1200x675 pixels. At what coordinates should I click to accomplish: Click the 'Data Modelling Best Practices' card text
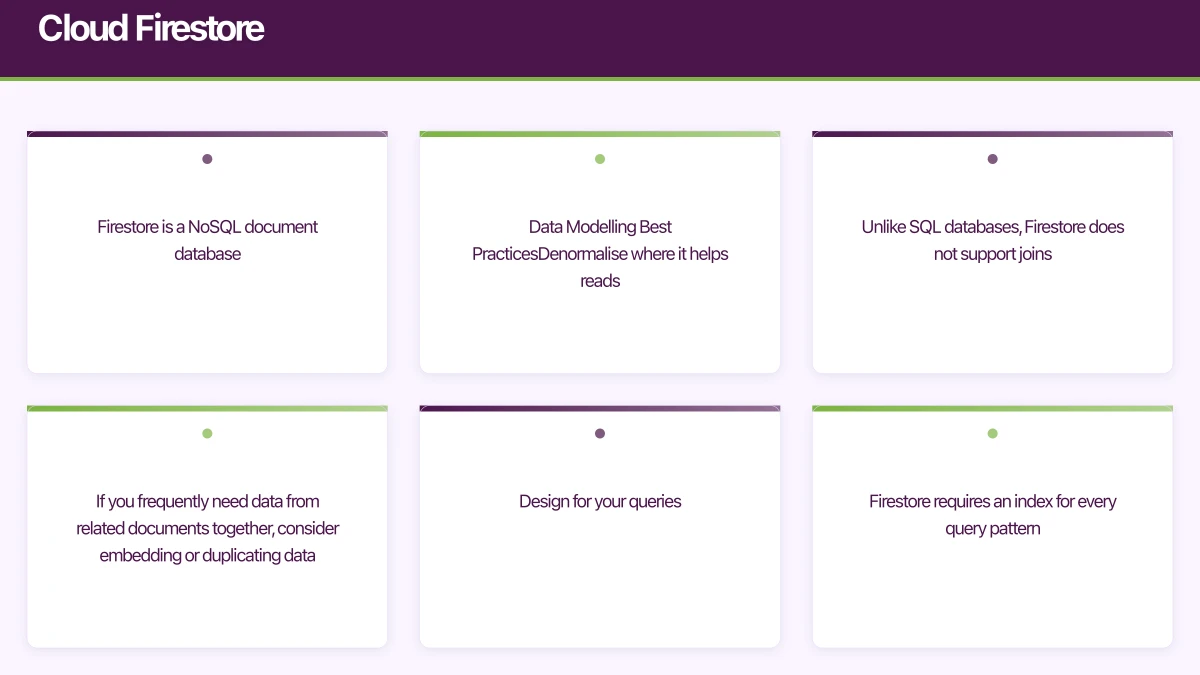600,254
